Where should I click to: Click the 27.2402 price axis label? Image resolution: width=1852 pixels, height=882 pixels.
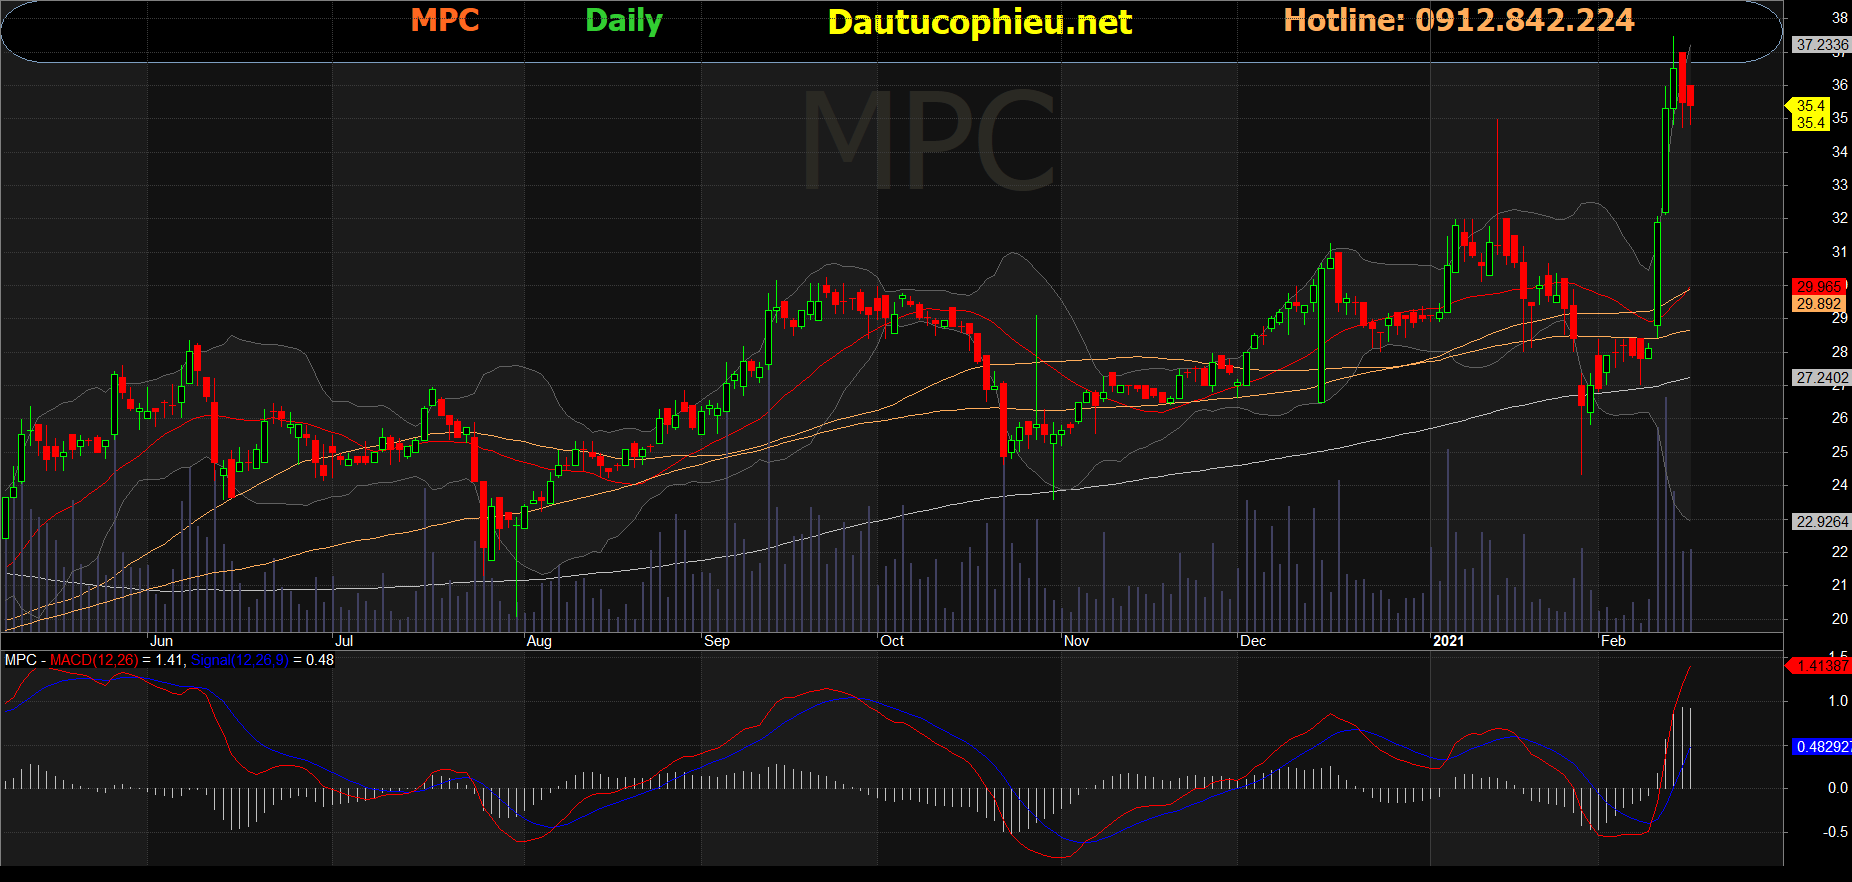point(1821,378)
